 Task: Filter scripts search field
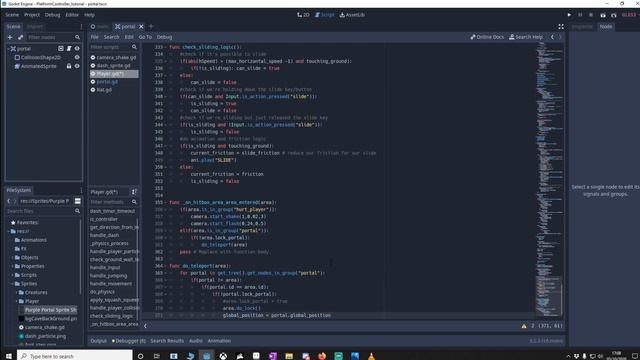click(113, 47)
